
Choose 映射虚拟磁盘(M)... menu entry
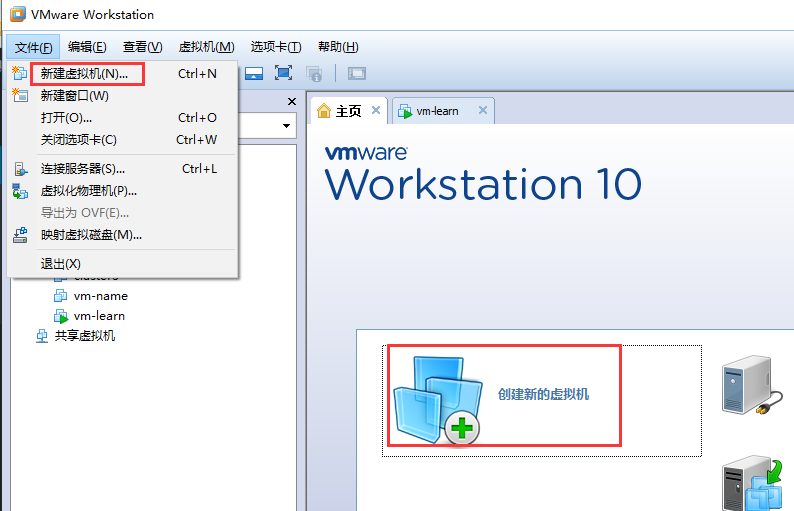123,235
